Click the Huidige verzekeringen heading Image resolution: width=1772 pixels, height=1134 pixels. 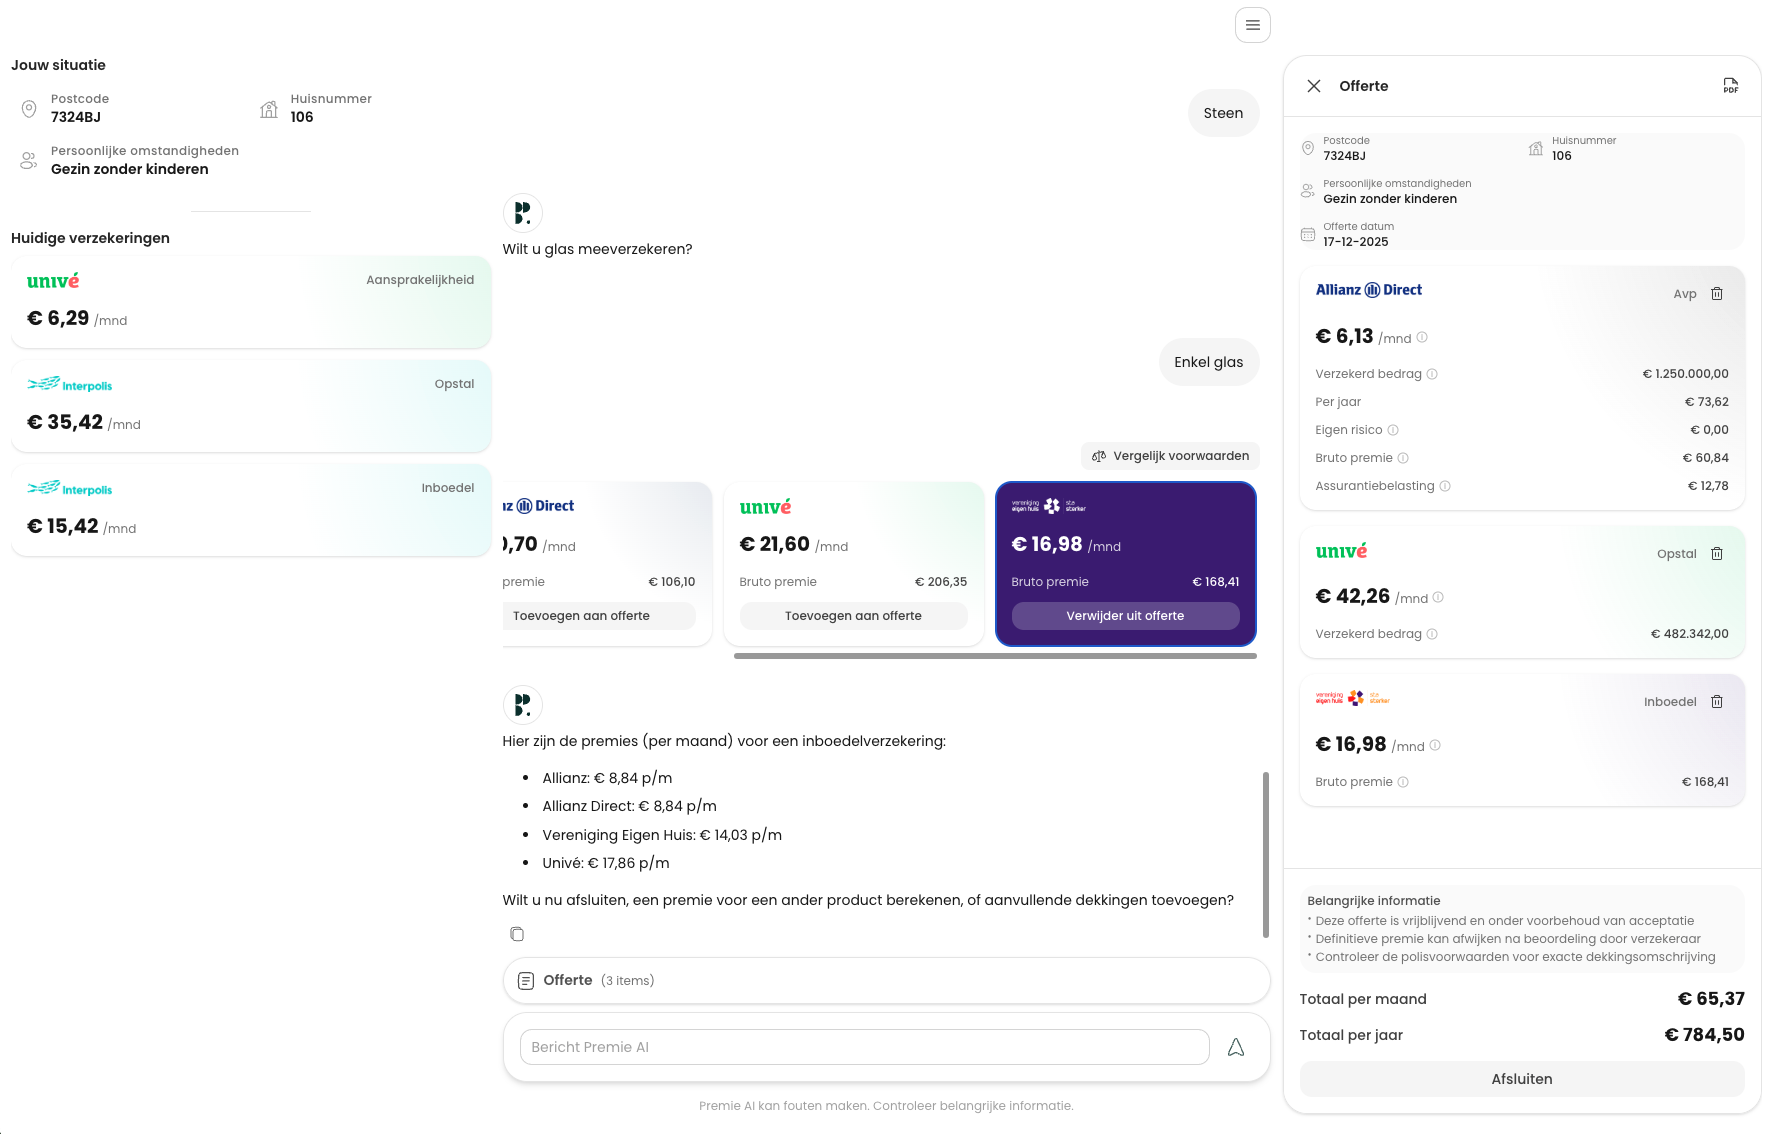[90, 238]
